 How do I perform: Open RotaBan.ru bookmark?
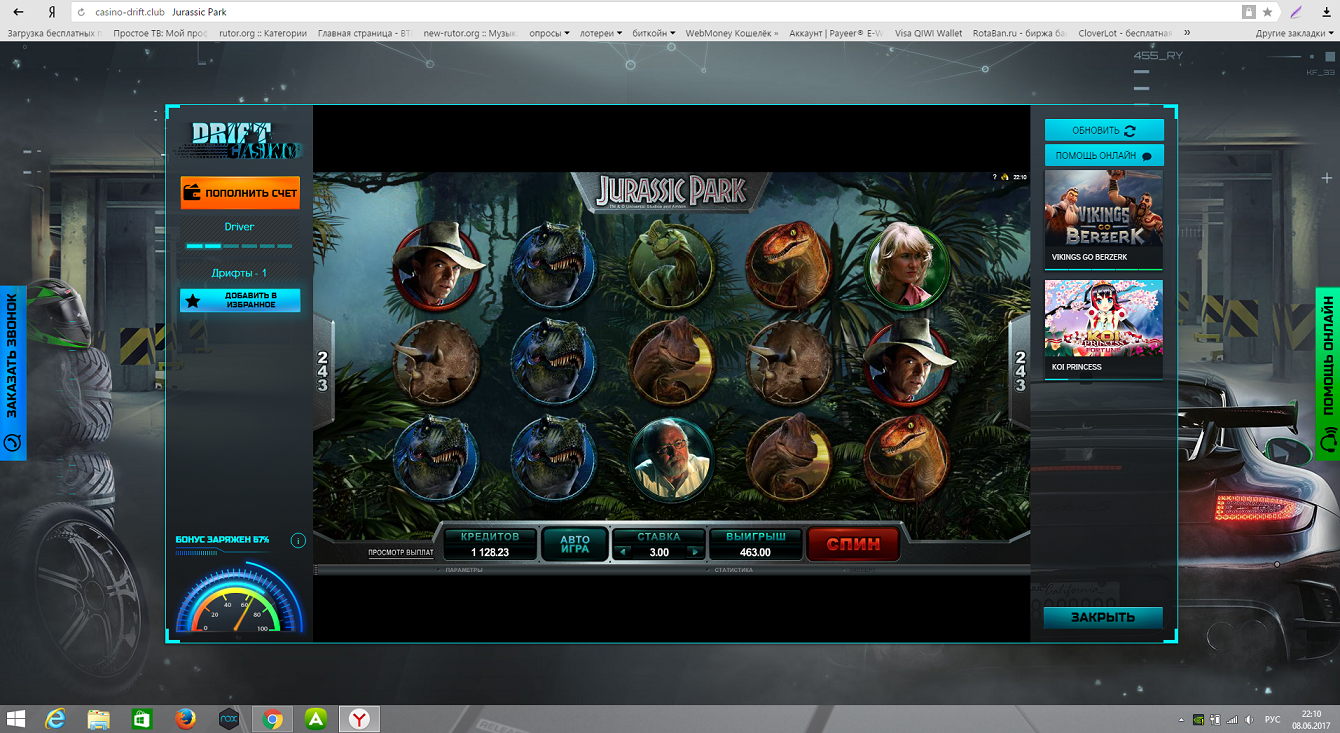pos(1021,33)
